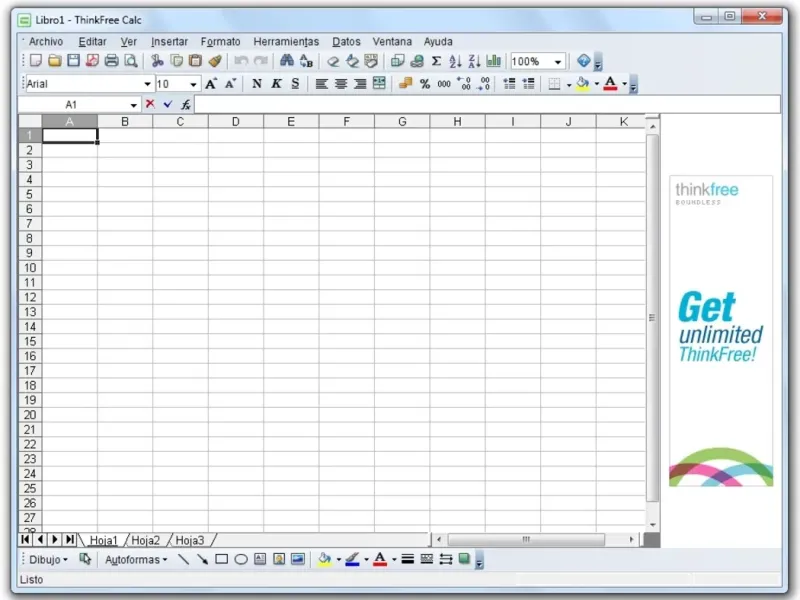800x600 pixels.
Task: Decrease font size
Action: [x=231, y=84]
